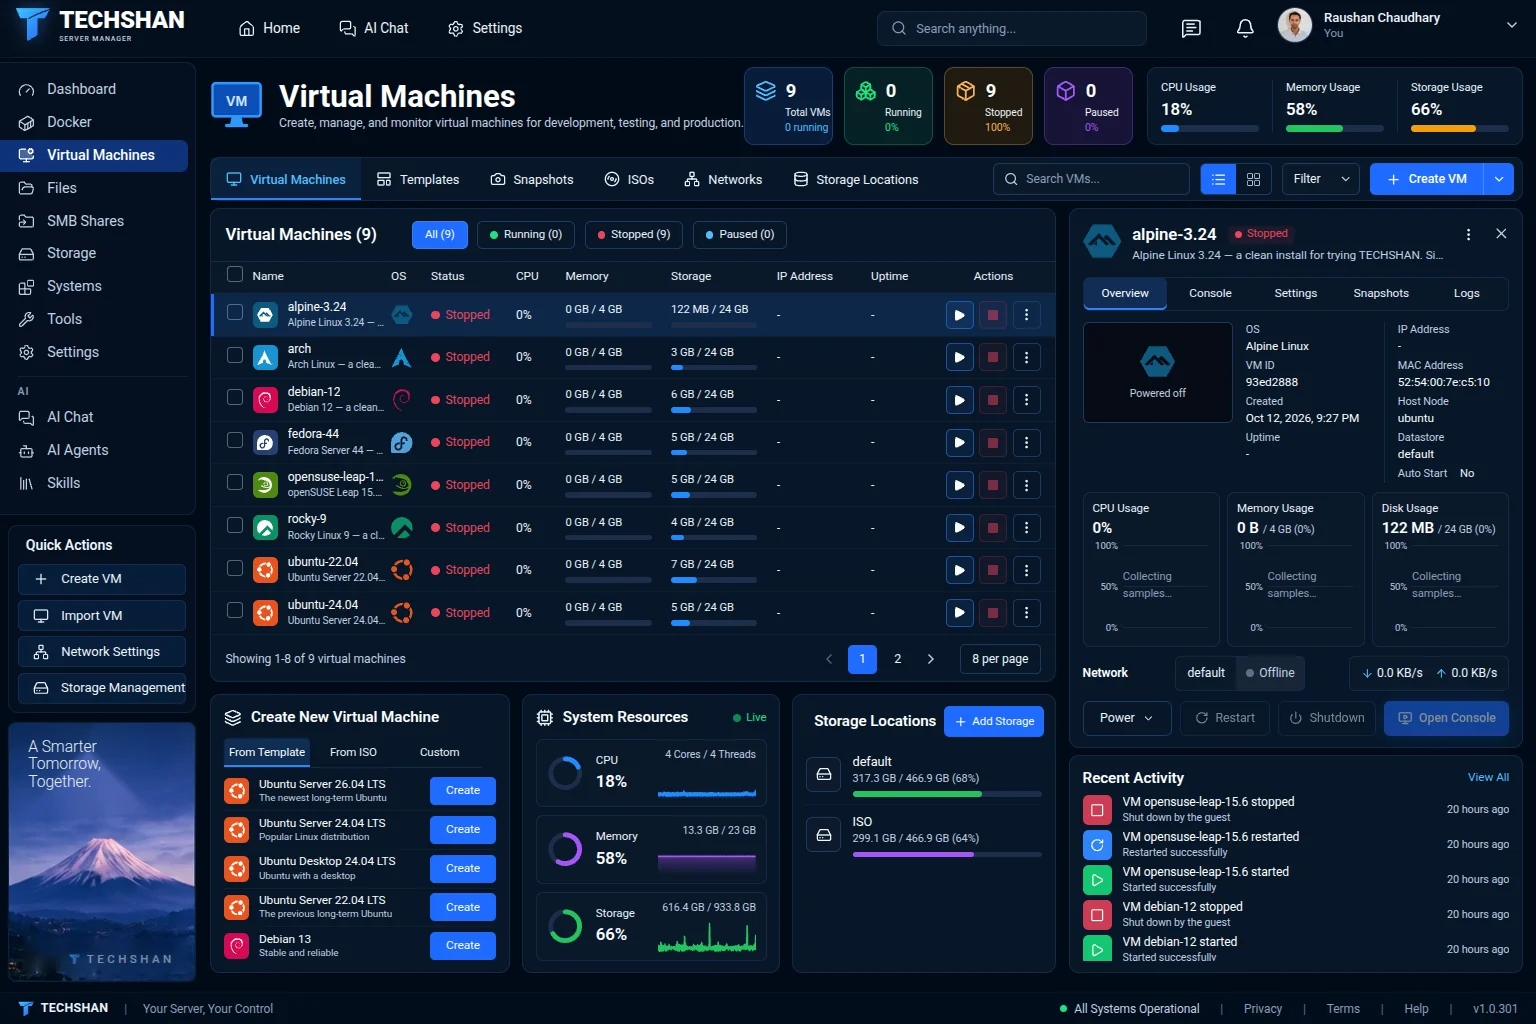The image size is (1536, 1024).
Task: Tick the select-all checkbox in table header
Action: pos(235,275)
